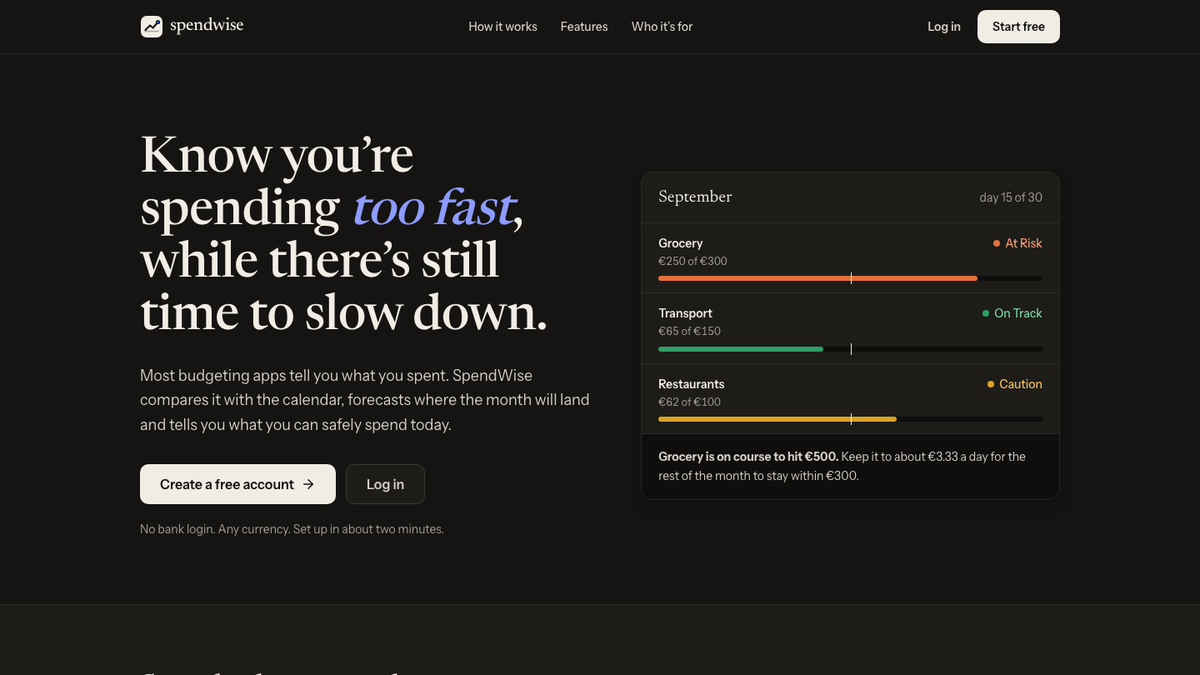
Task: Click the day marker tick on Restaurants bar
Action: (851, 419)
